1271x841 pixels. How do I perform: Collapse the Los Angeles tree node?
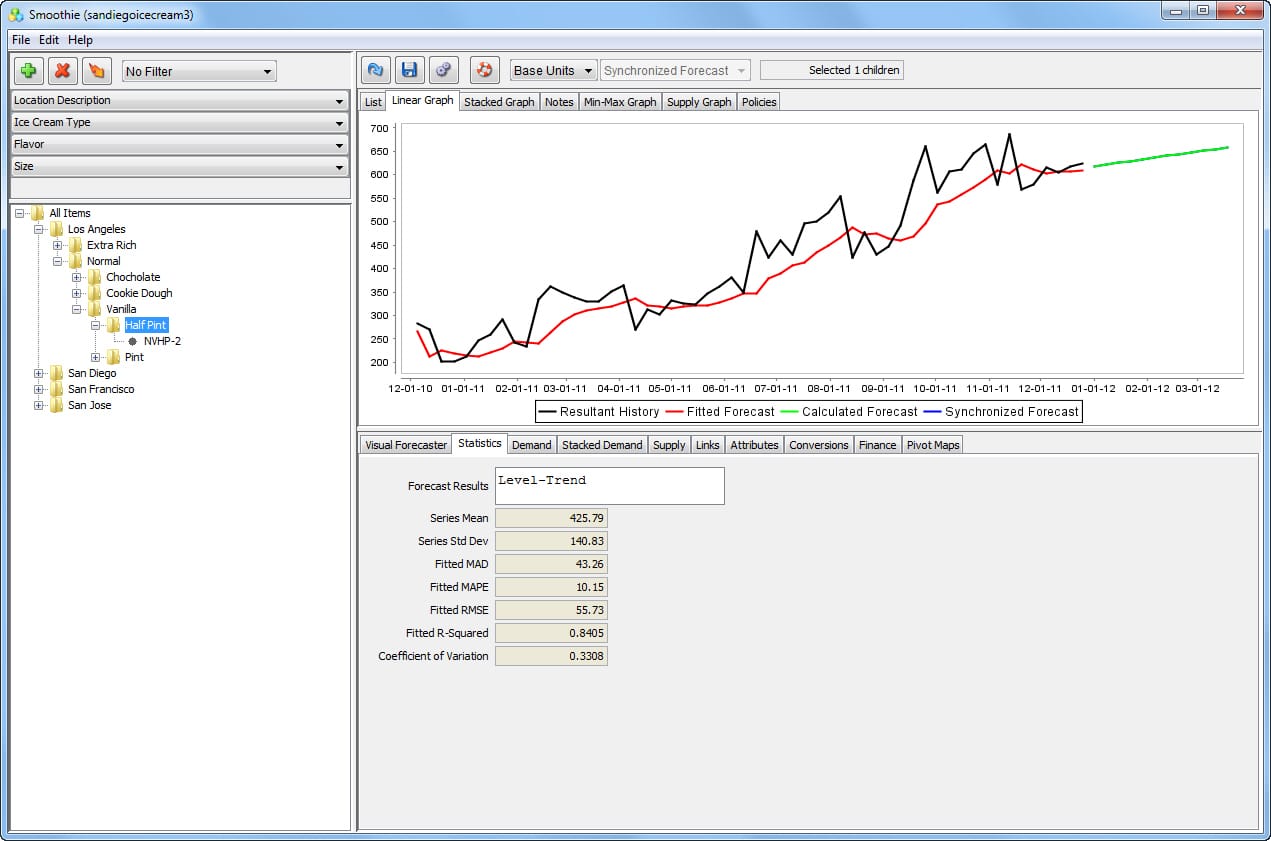(39, 229)
